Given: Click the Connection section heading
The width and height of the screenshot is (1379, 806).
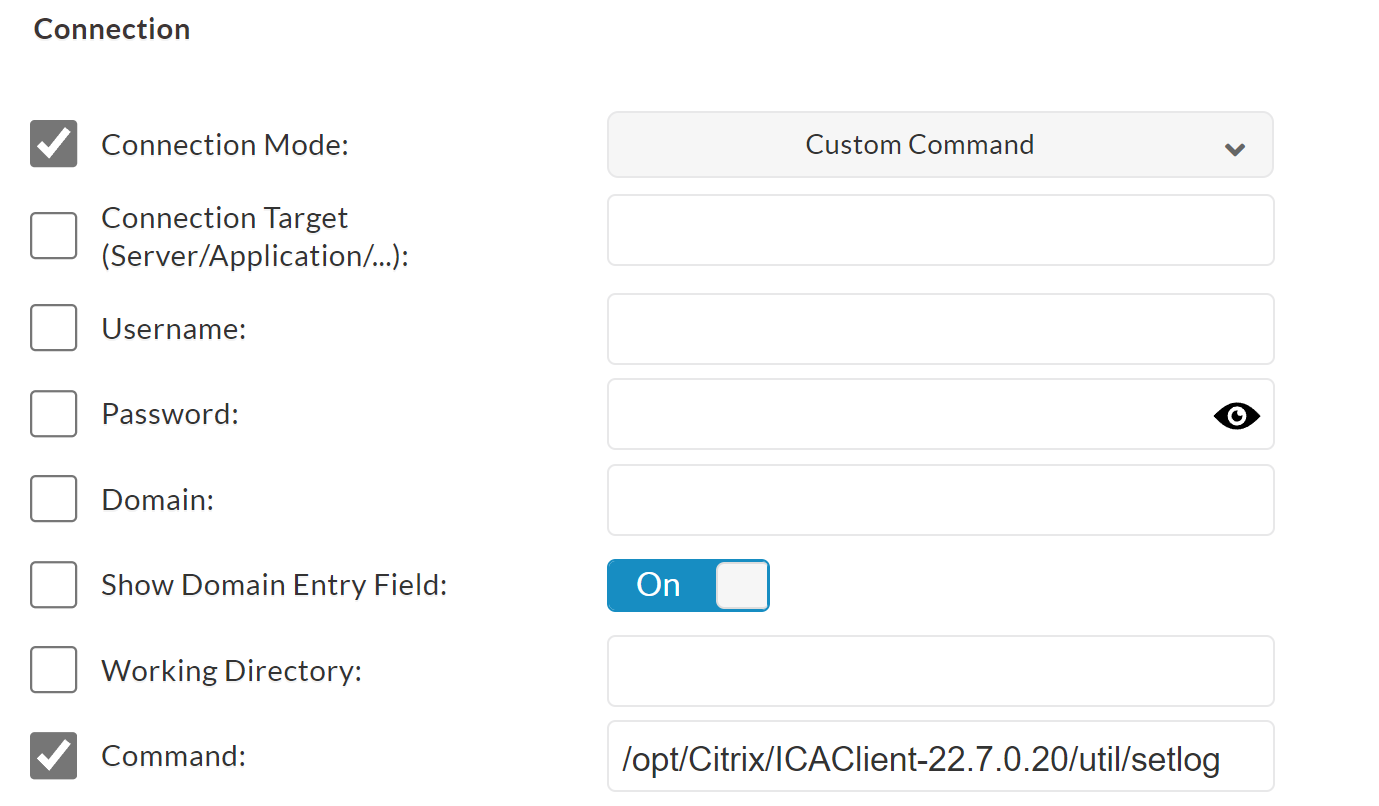Looking at the screenshot, I should (x=111, y=28).
